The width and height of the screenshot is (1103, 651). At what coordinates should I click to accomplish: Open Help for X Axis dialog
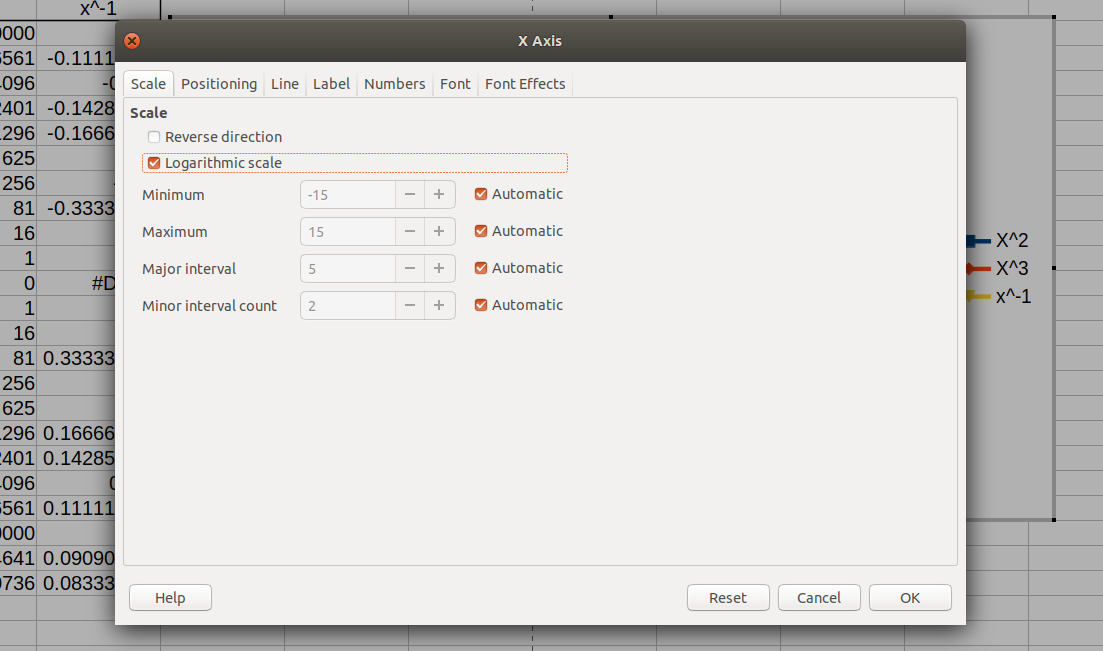[x=170, y=598]
